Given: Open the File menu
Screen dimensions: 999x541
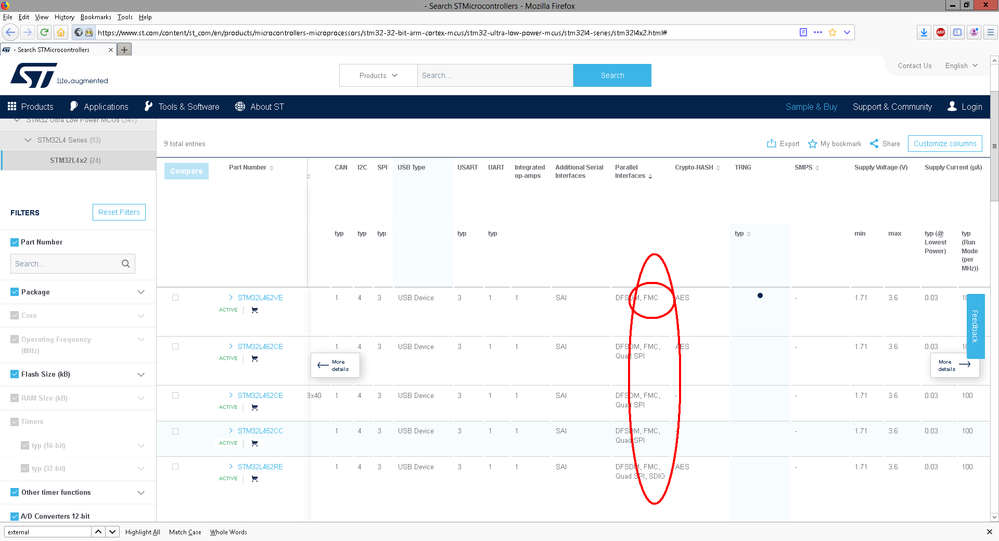Looking at the screenshot, I should 8,17.
